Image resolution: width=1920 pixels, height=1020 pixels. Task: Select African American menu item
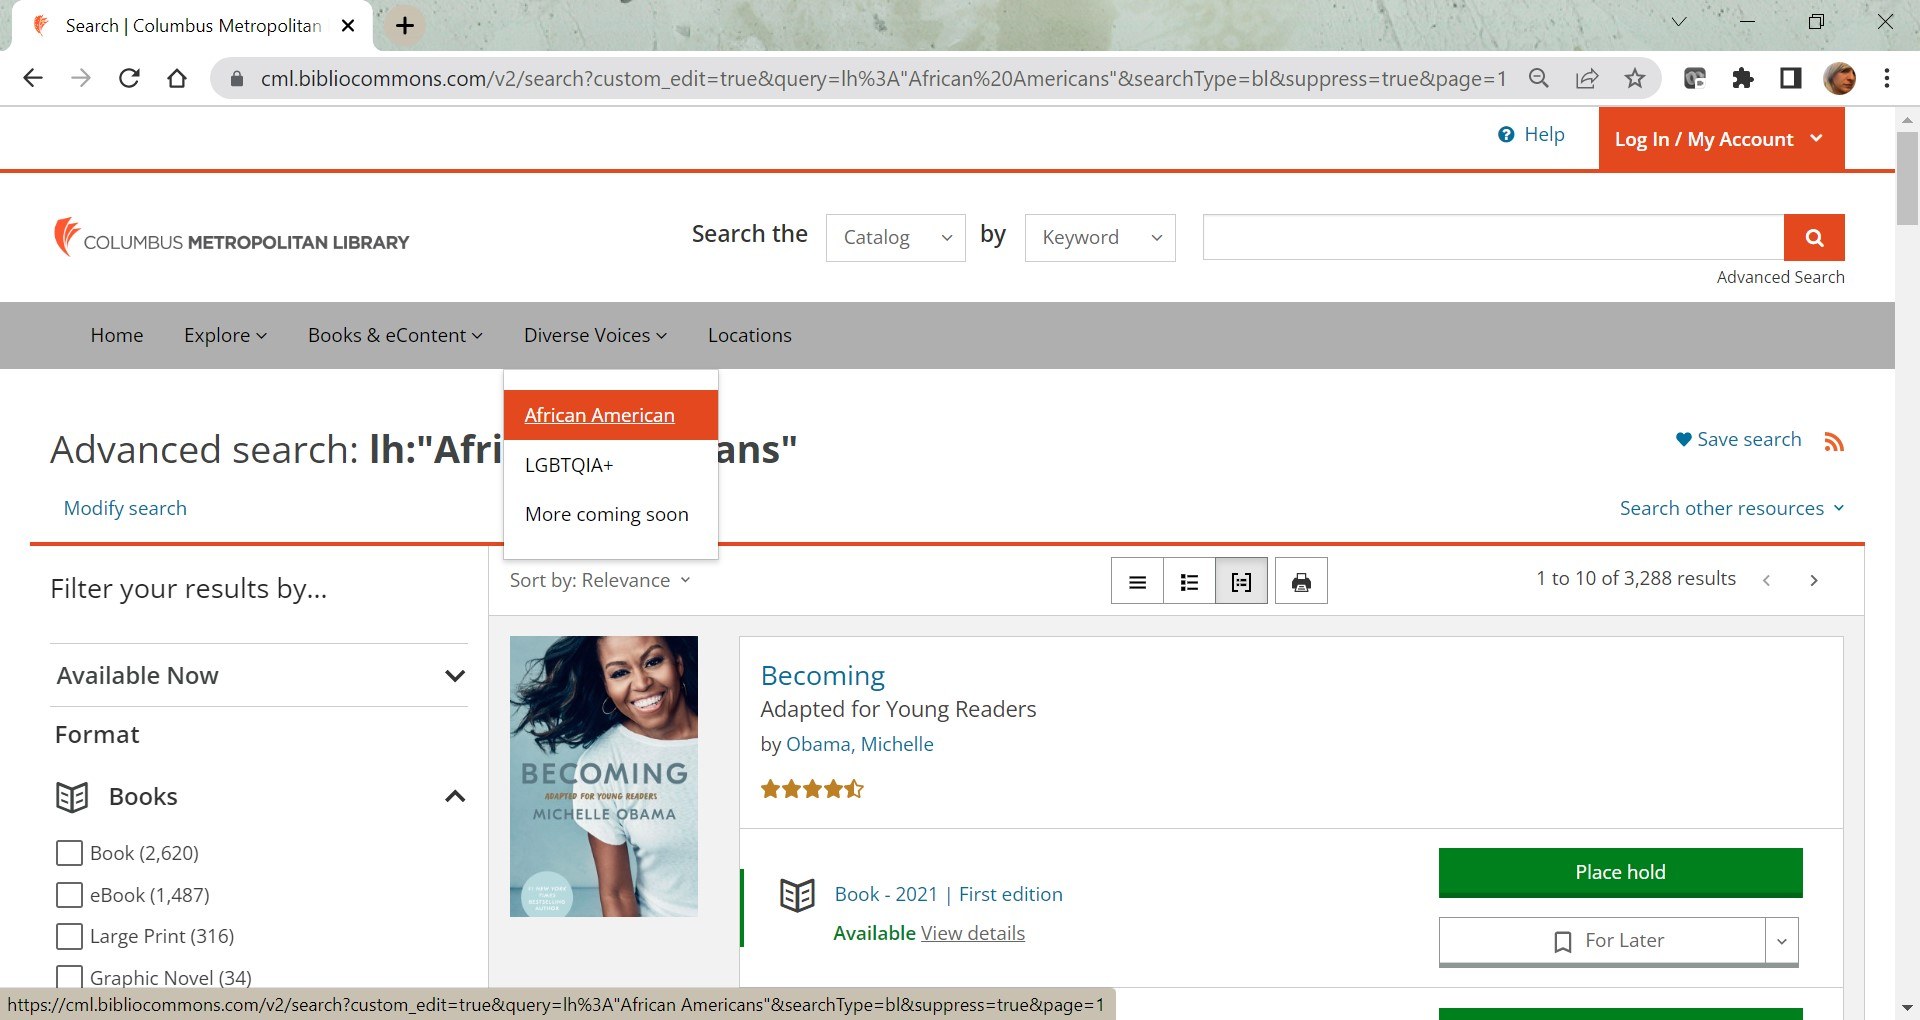point(611,415)
